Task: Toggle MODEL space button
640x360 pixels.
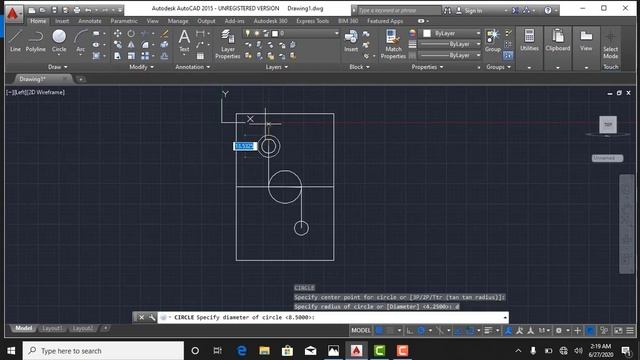Action: pos(361,330)
